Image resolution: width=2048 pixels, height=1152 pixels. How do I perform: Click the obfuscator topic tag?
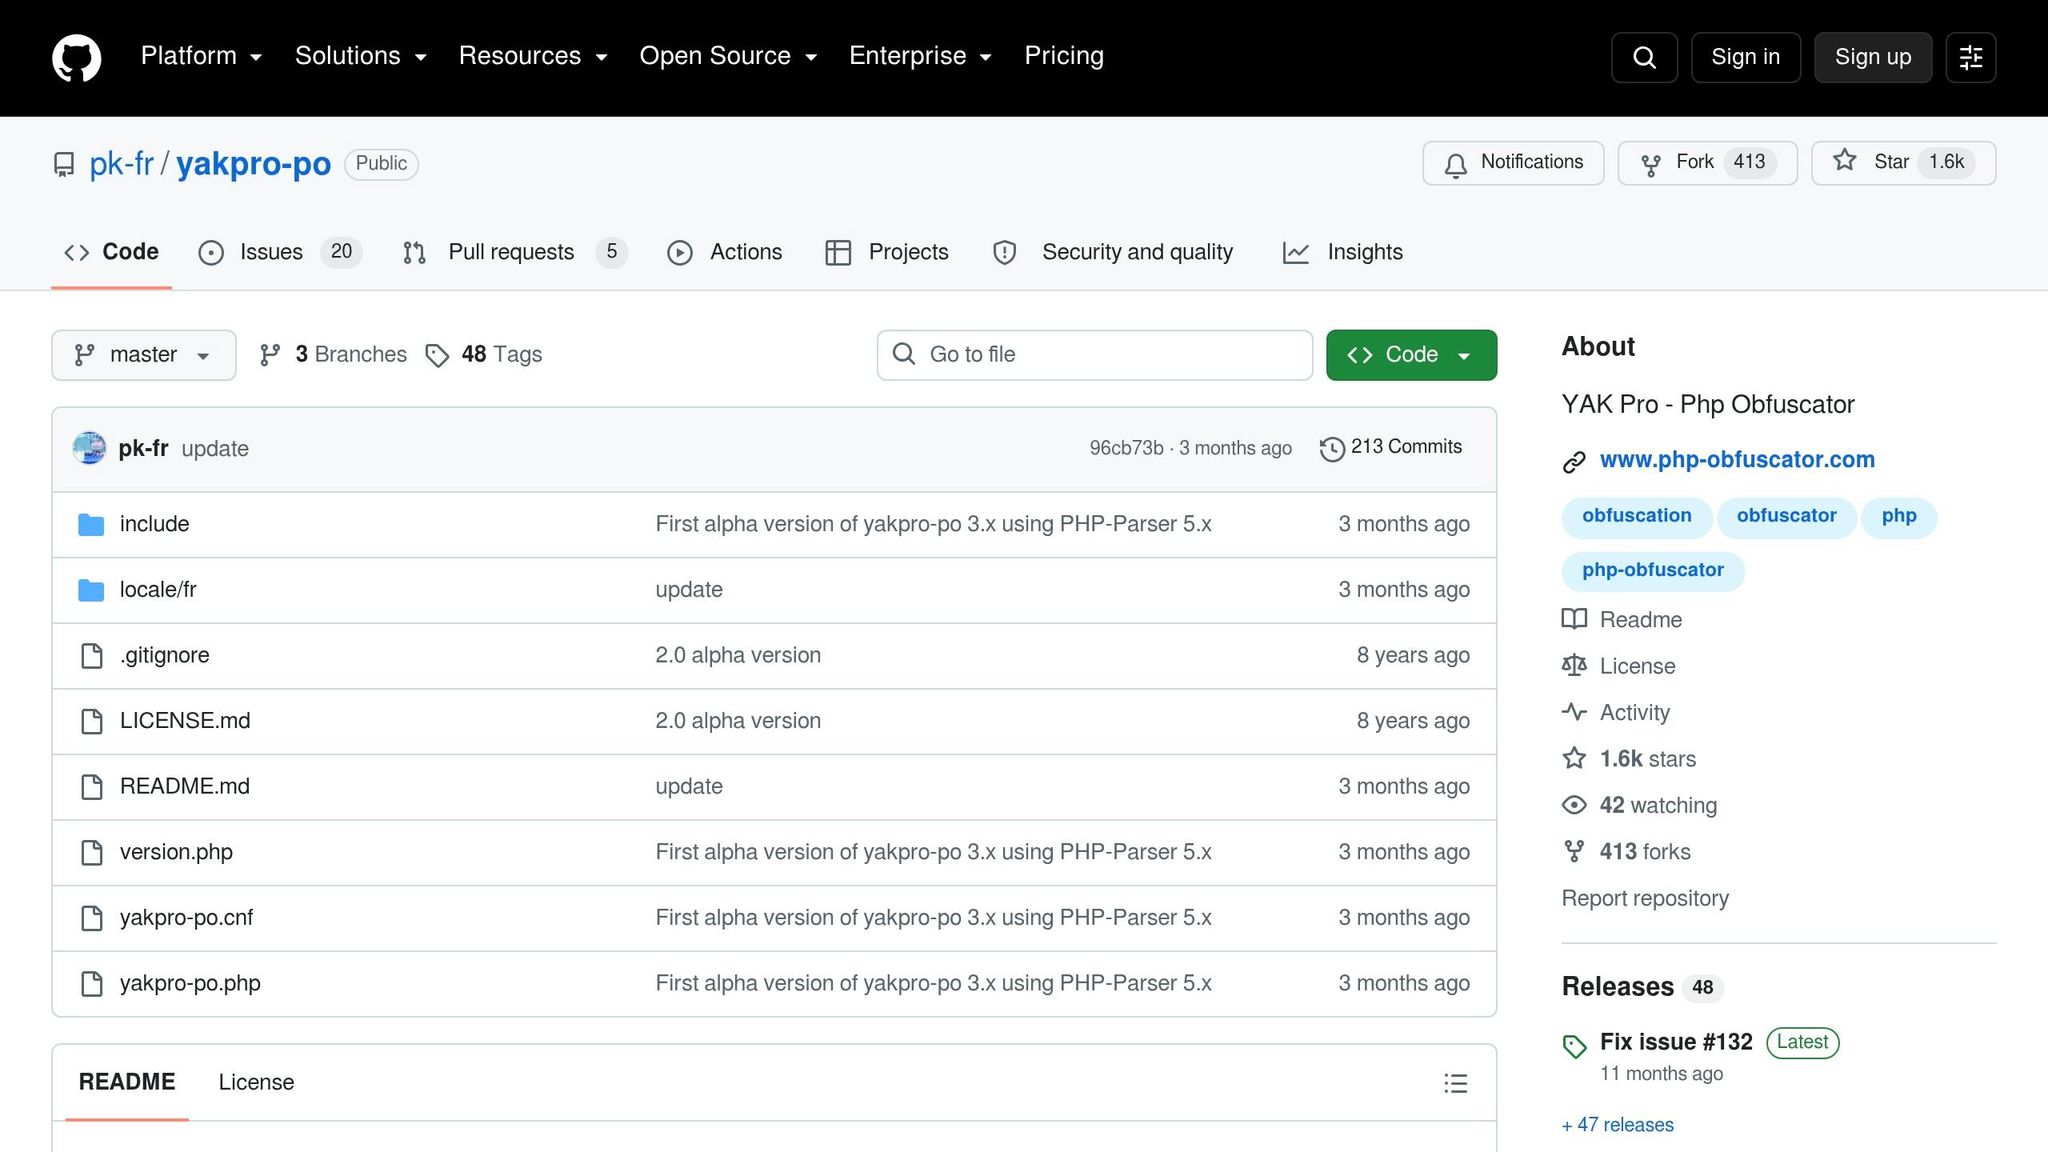pos(1787,517)
